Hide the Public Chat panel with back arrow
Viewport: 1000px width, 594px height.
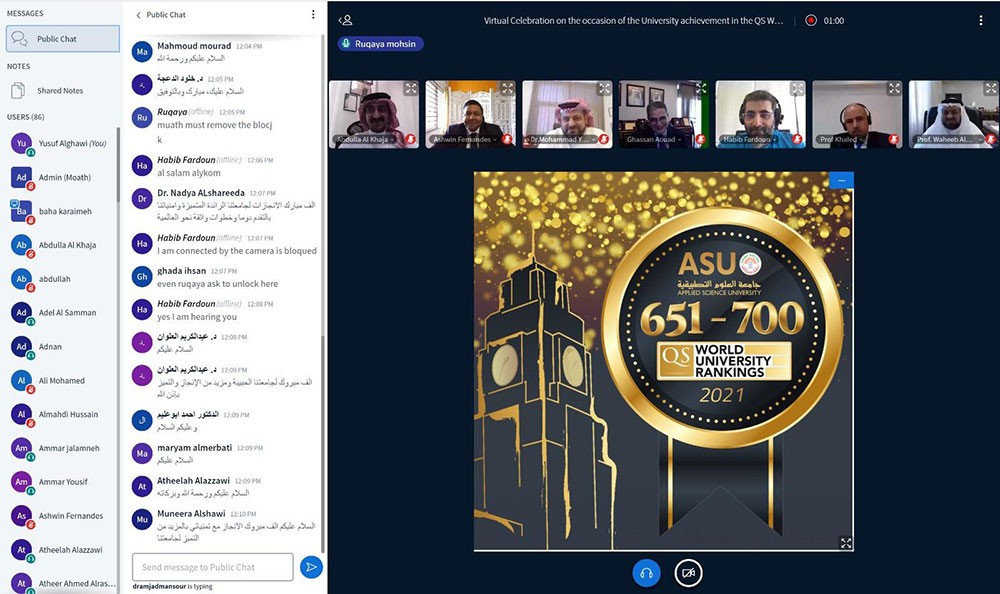coord(138,15)
